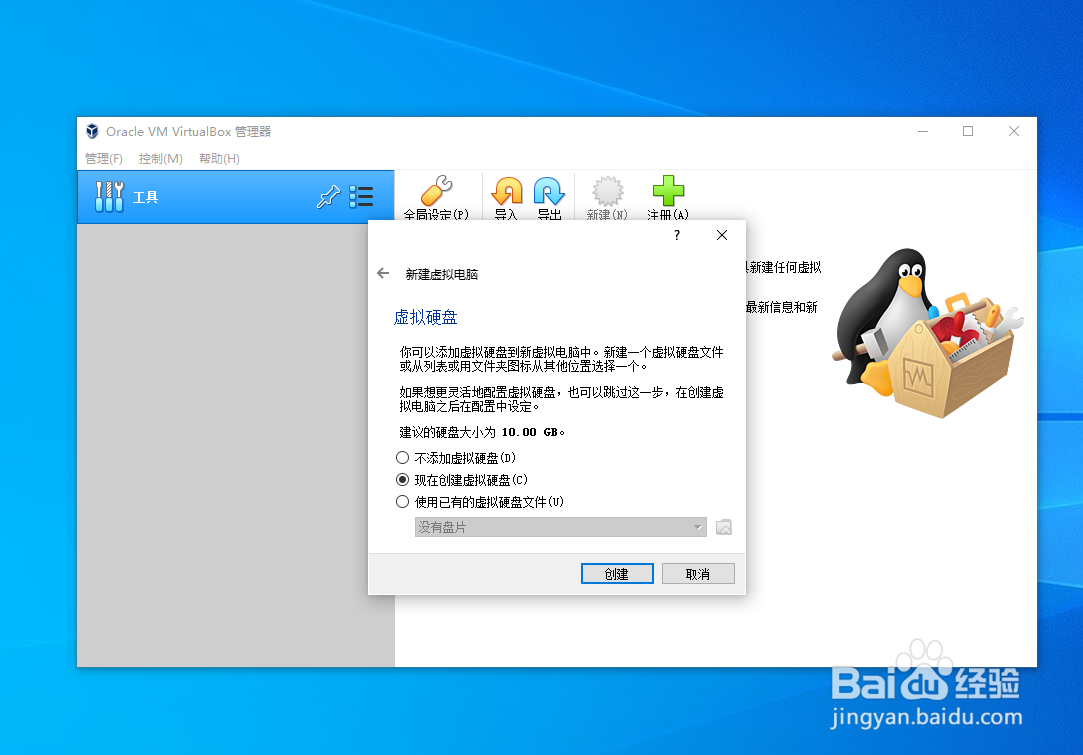
Task: Click the Import appliance icon
Action: point(507,191)
